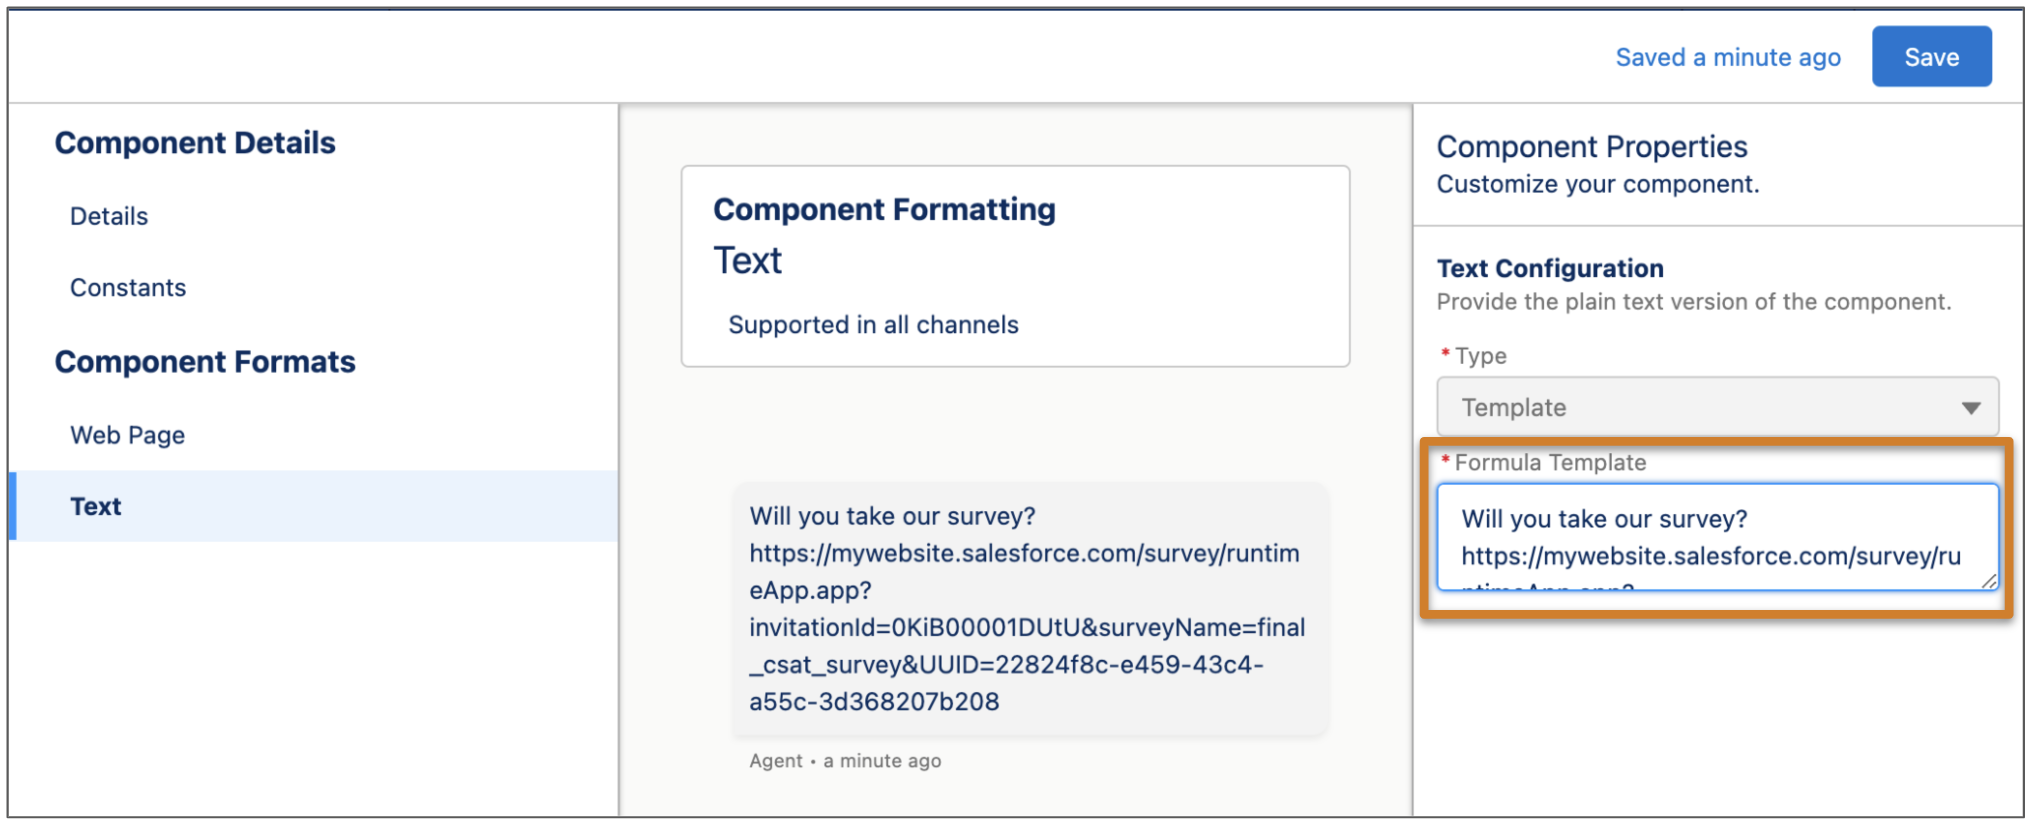Screen dimensions: 2032x824
Task: Click the required asterisk beside Type
Action: (1444, 353)
